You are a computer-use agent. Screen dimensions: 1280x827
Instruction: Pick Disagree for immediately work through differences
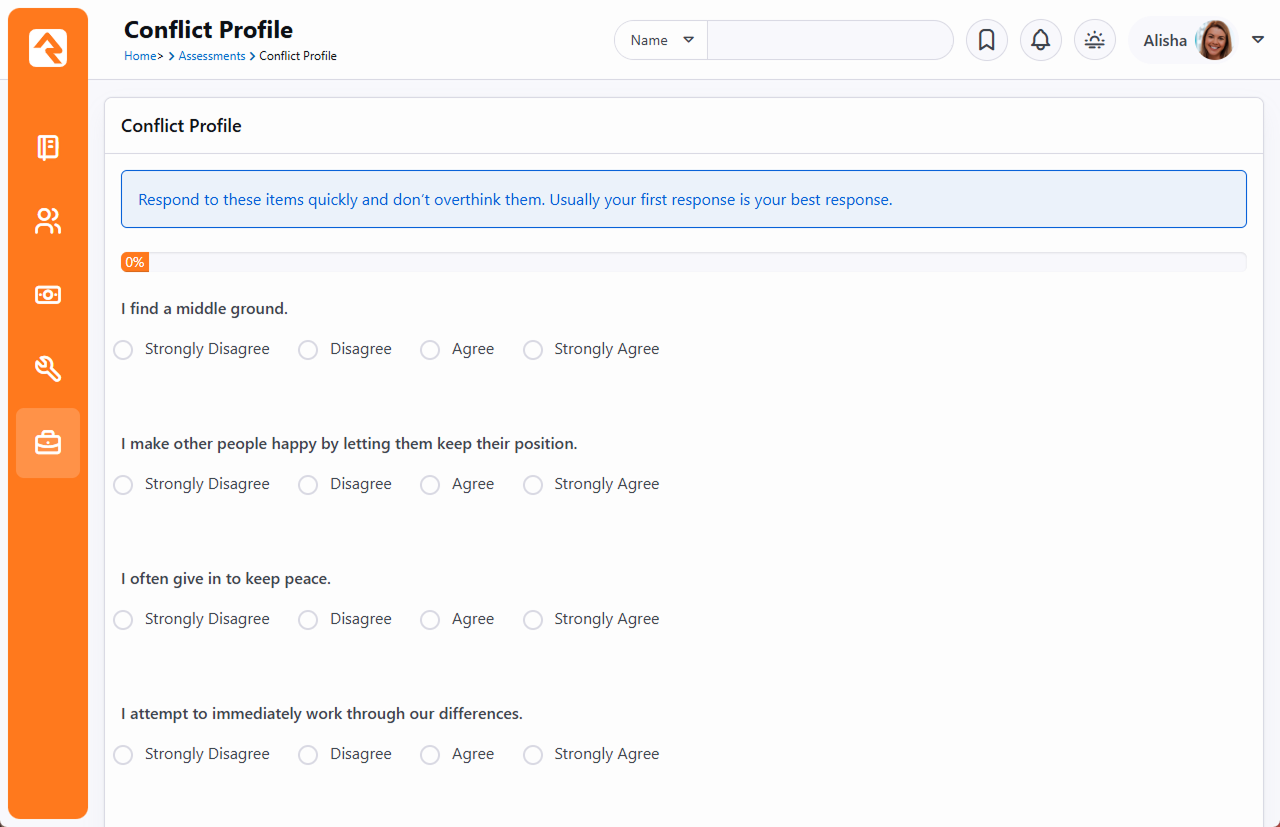tap(308, 755)
